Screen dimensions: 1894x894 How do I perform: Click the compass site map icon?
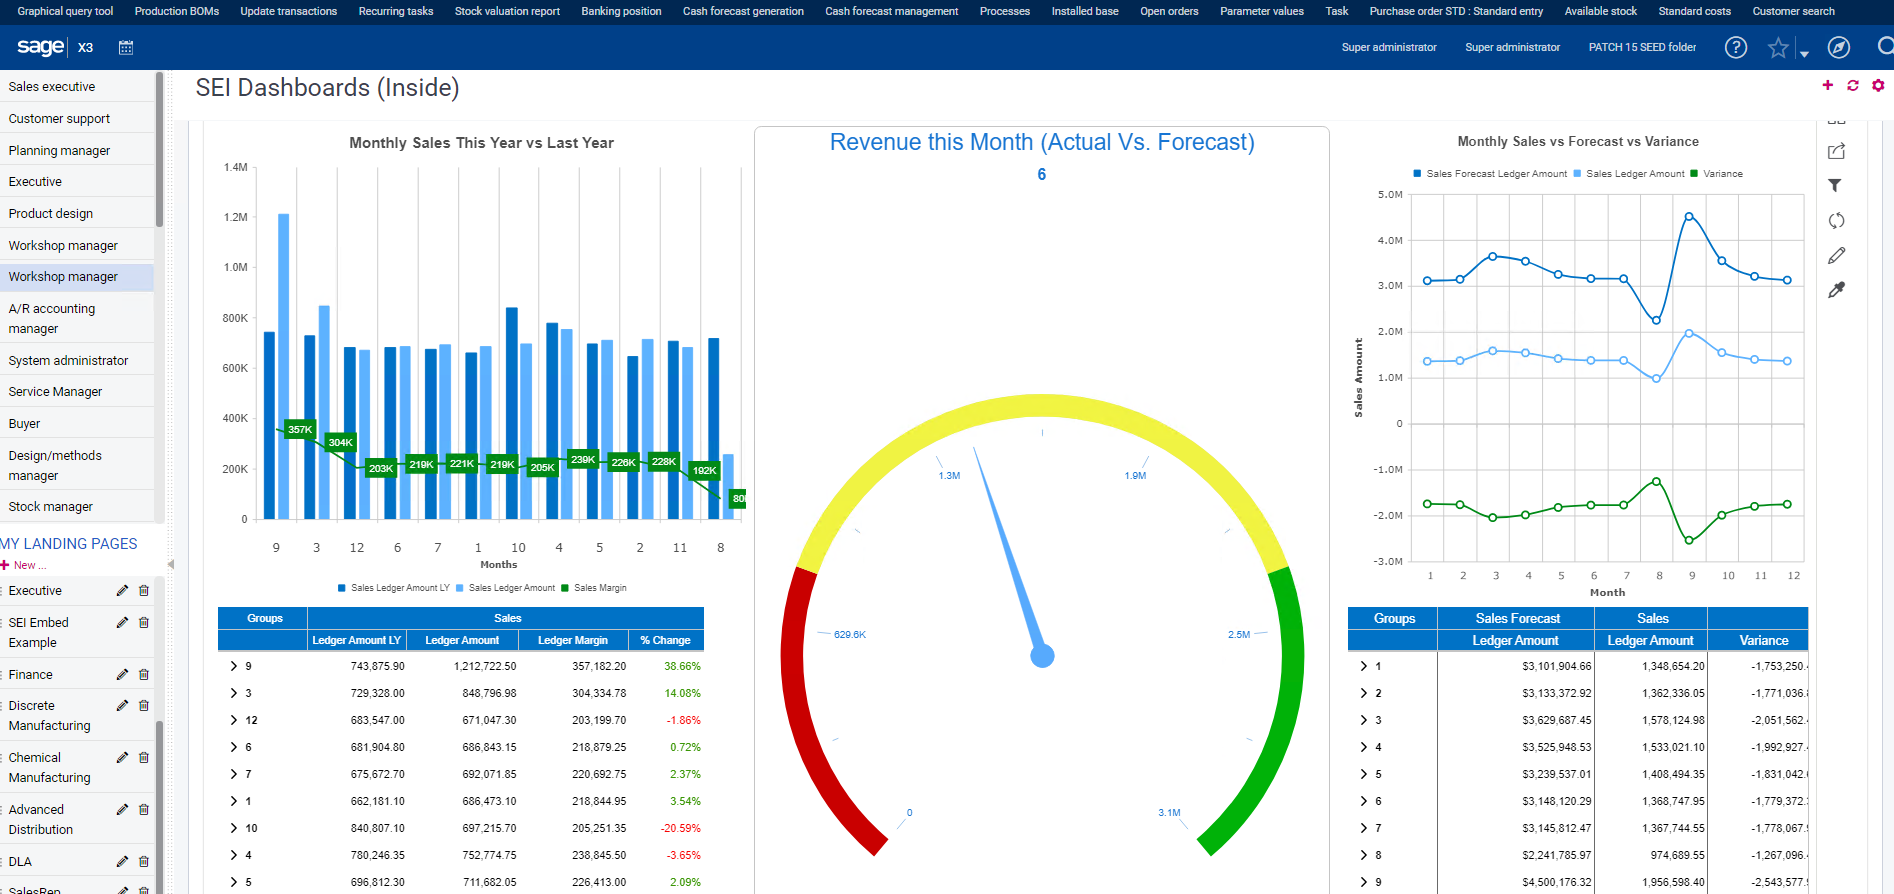[x=1838, y=47]
